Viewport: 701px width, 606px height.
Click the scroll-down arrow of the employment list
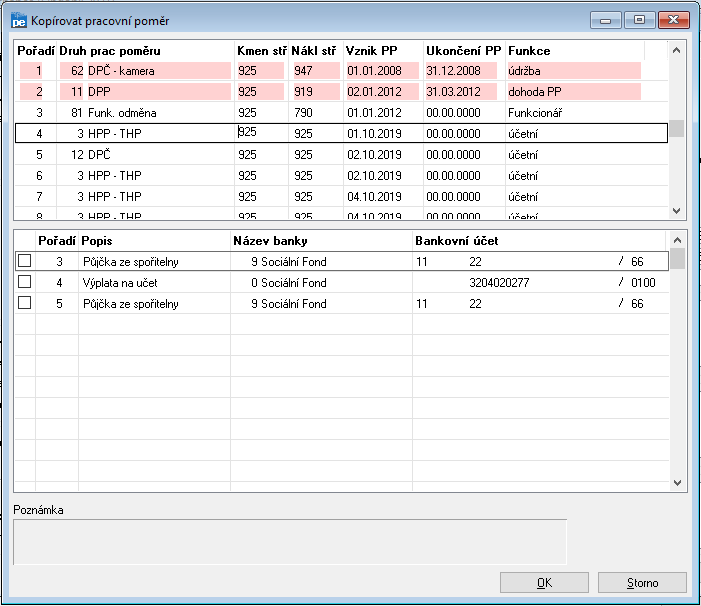click(x=676, y=210)
